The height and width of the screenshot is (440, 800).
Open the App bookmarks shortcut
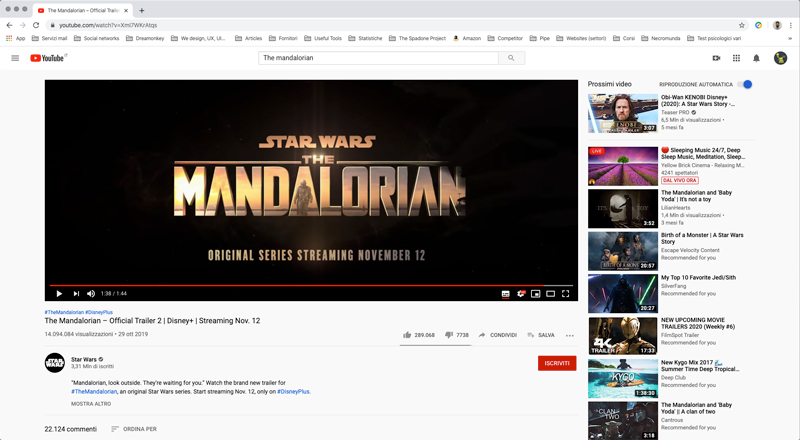(x=15, y=38)
